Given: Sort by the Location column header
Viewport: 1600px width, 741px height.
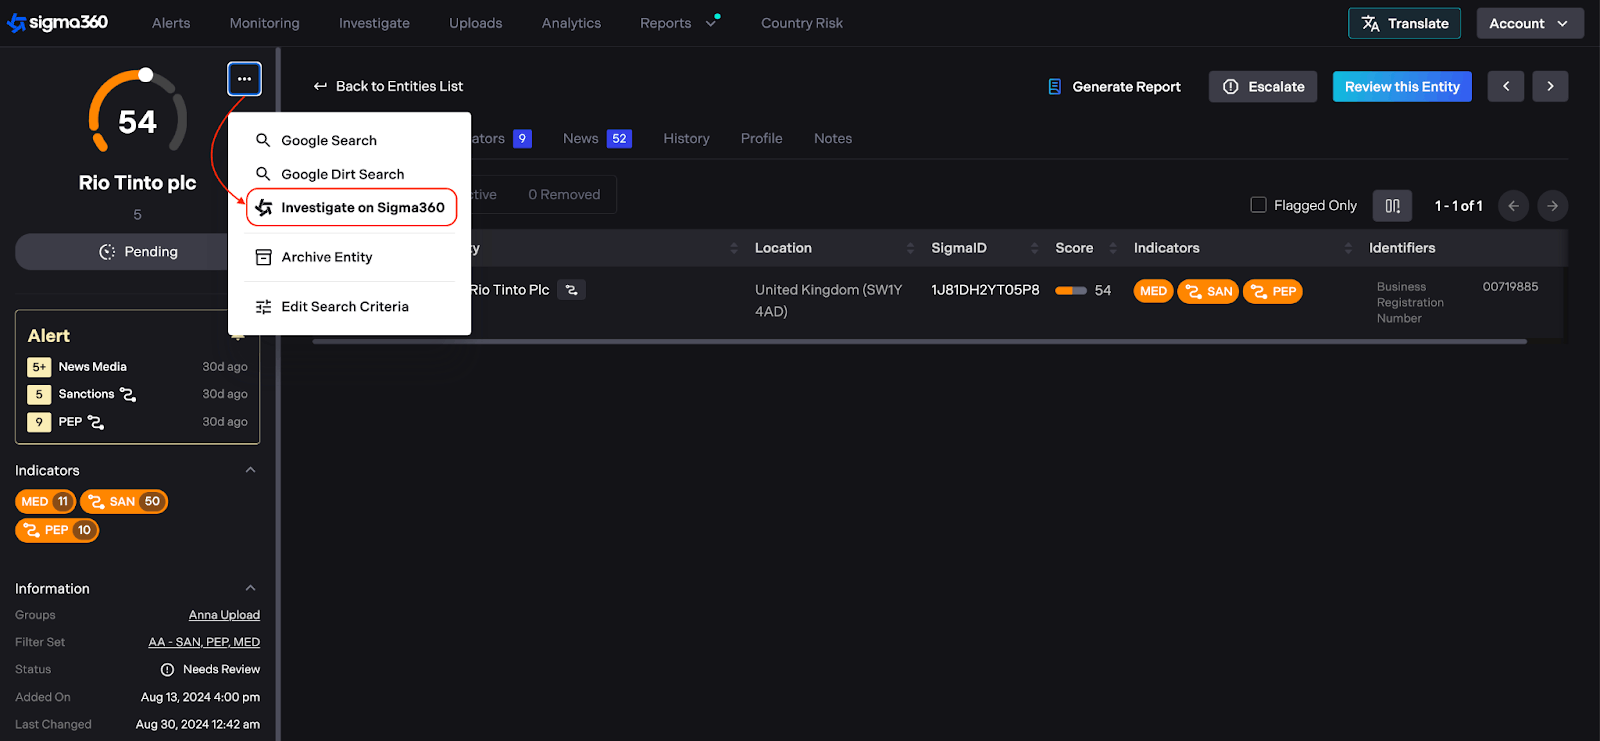Looking at the screenshot, I should pos(783,248).
